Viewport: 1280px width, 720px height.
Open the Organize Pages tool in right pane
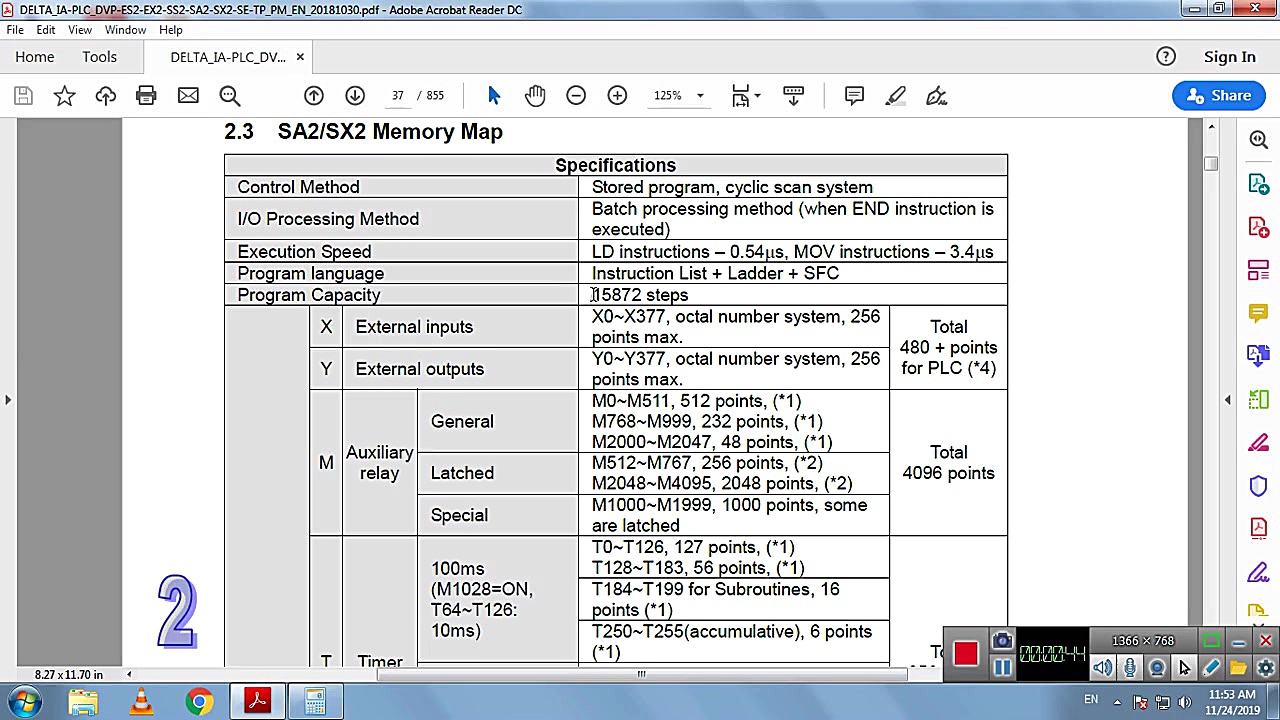point(1259,399)
